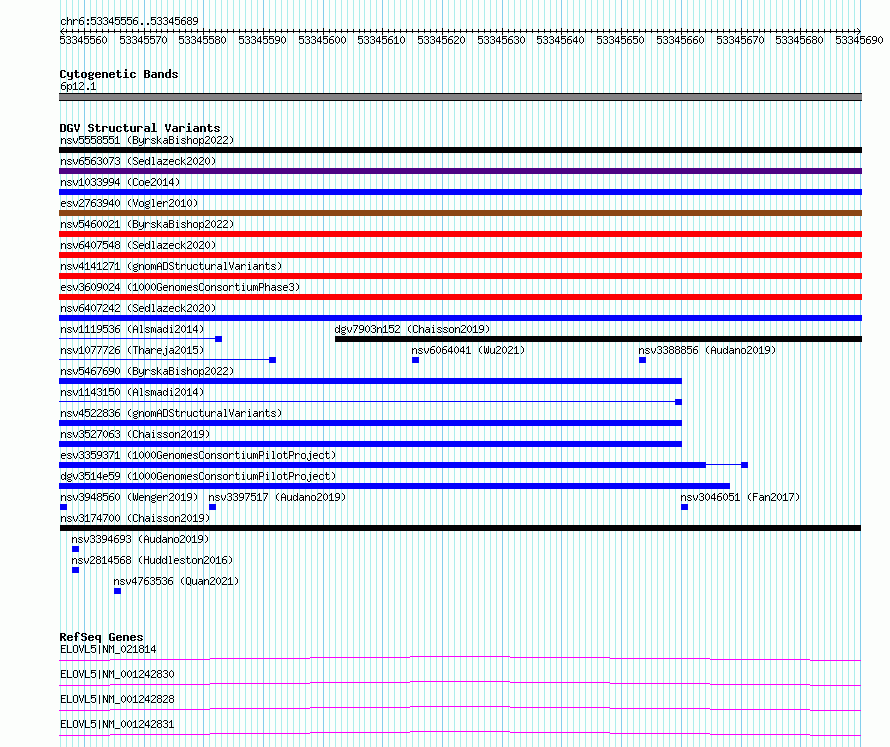The image size is (890, 747).
Task: Open variant nsv1143150 (Alsmadi2014)
Action: [x=132, y=392]
